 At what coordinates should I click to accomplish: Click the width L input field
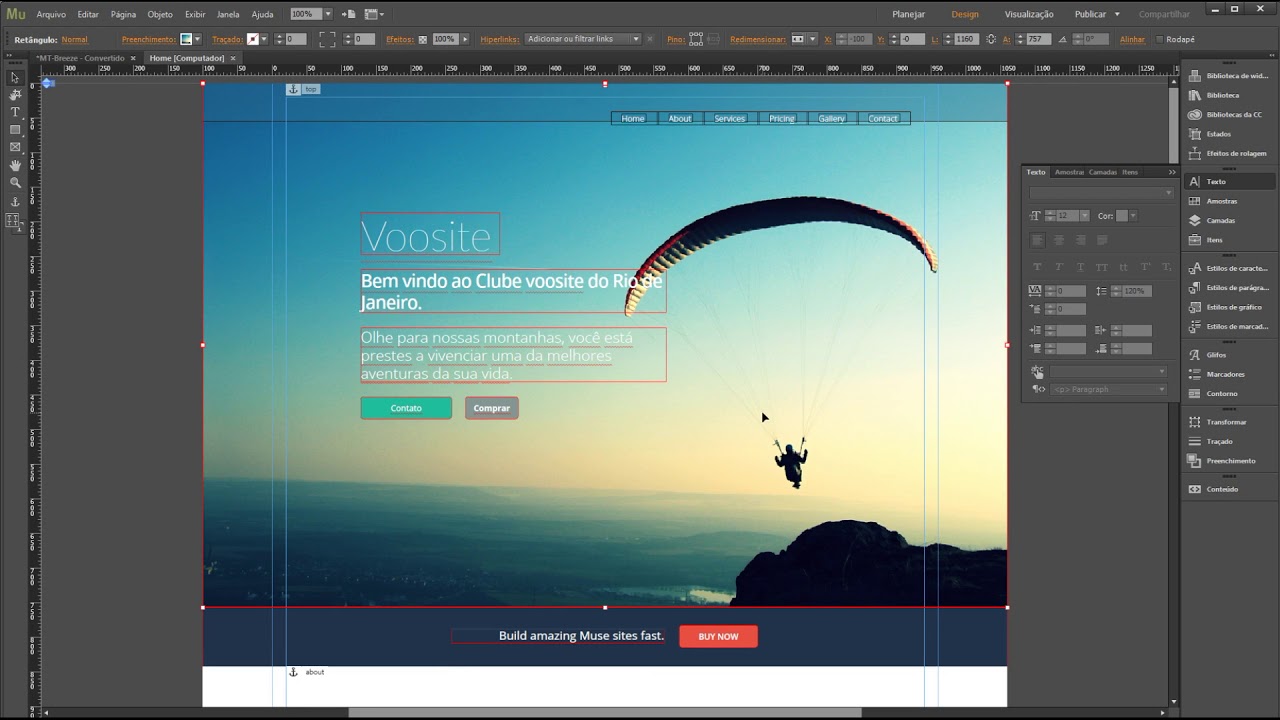(x=965, y=39)
